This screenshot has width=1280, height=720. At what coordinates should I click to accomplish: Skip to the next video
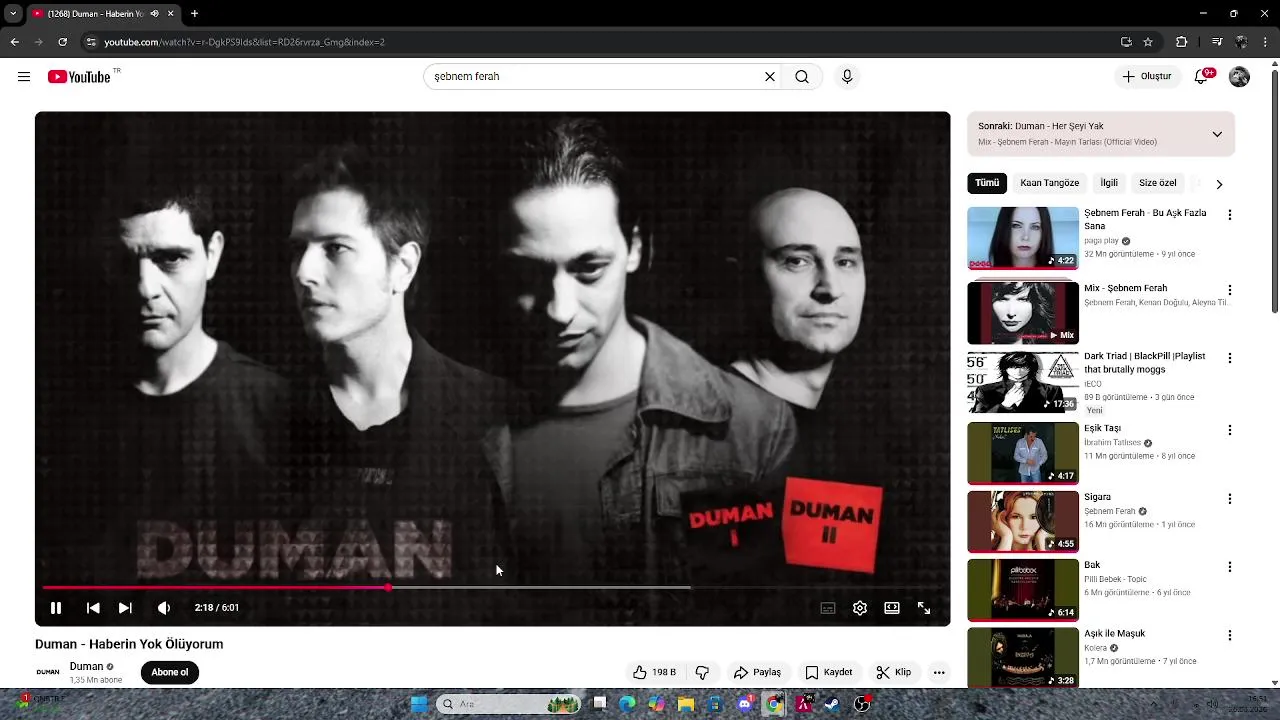coord(125,608)
